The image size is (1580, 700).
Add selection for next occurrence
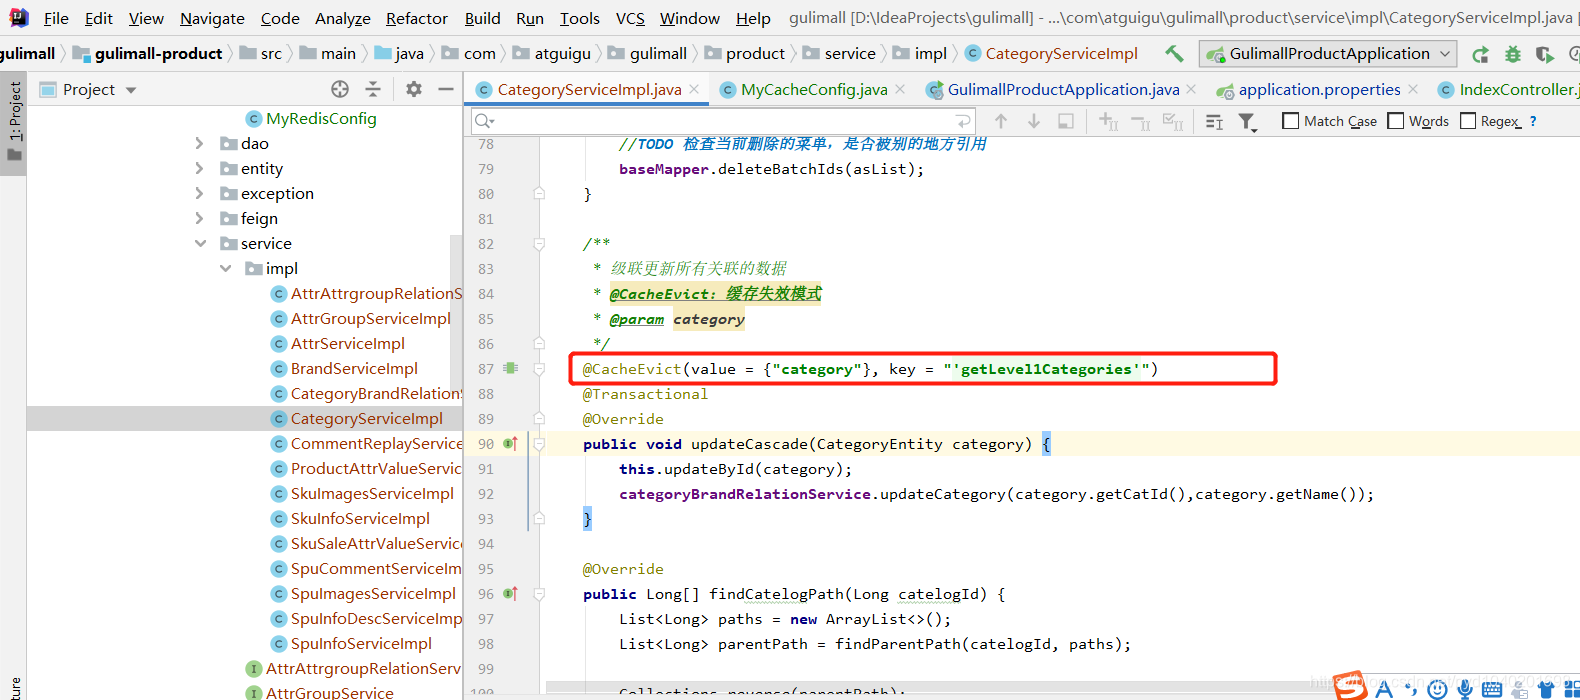point(1108,121)
